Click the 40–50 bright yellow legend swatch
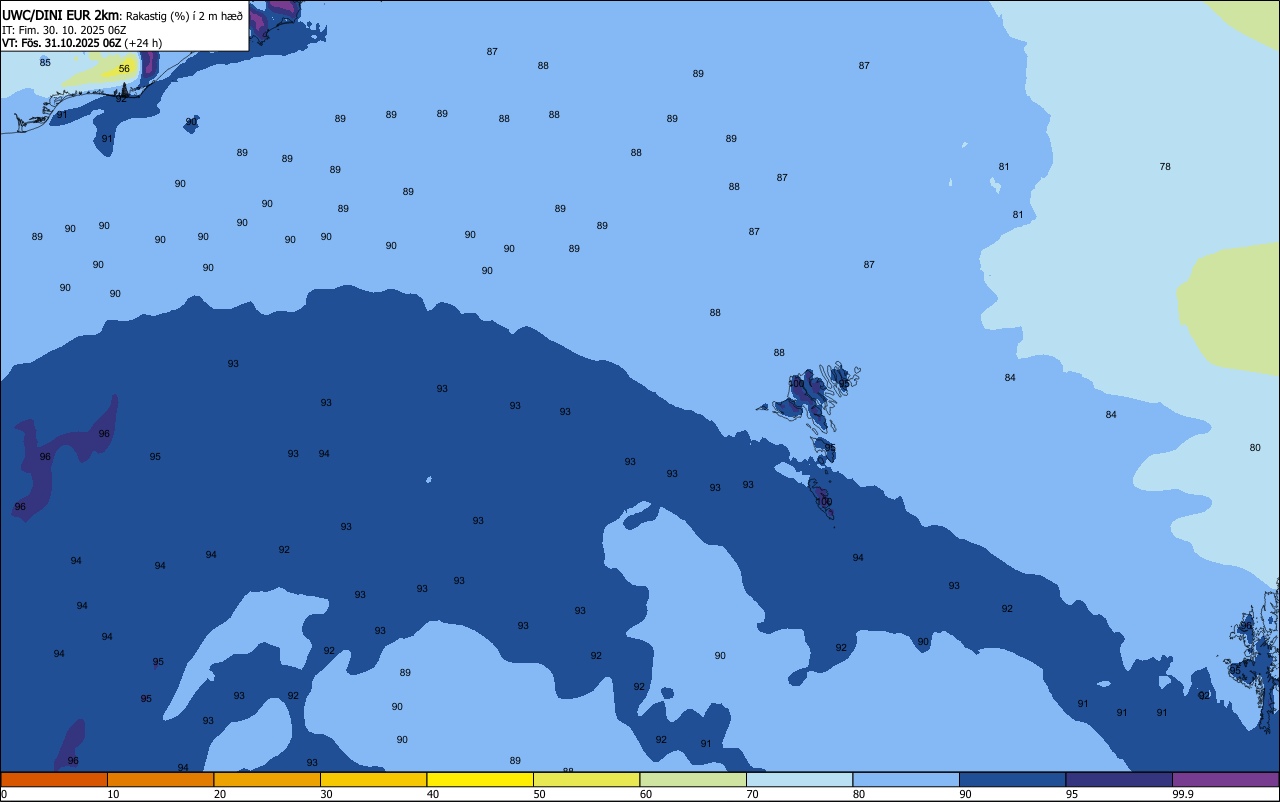The height and width of the screenshot is (802, 1280). (480, 779)
